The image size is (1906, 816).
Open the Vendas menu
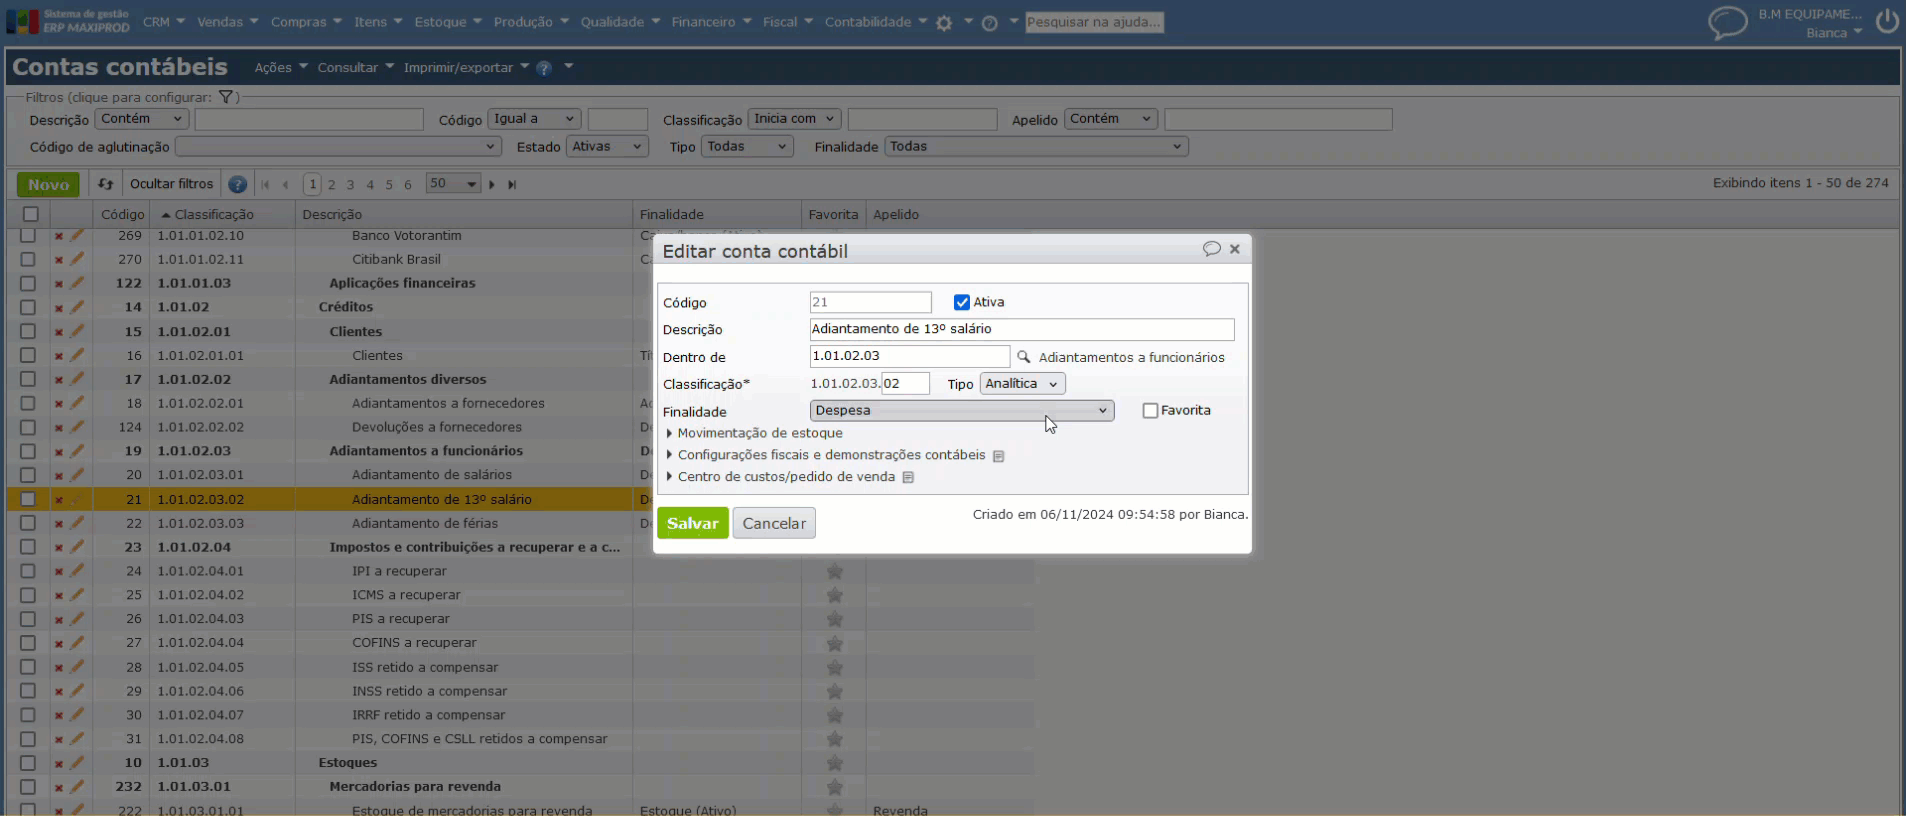tap(227, 22)
